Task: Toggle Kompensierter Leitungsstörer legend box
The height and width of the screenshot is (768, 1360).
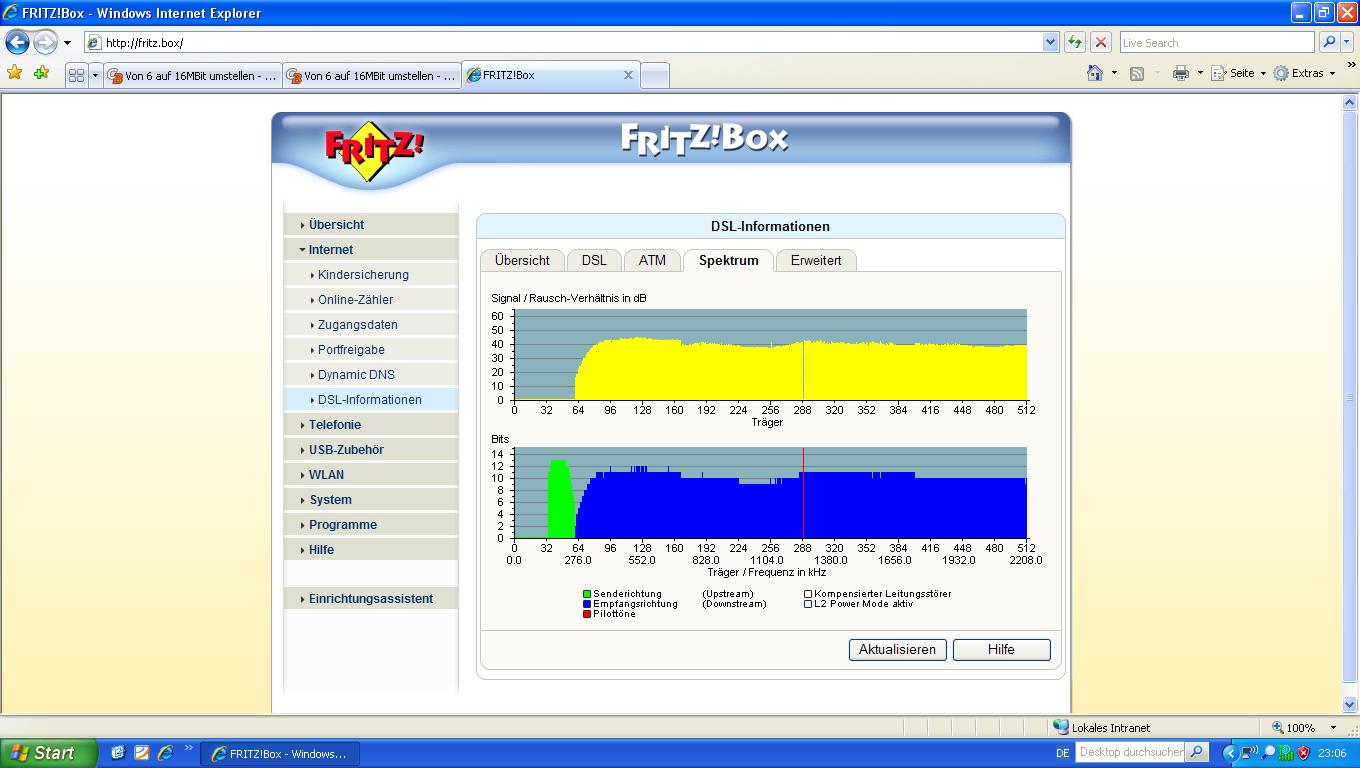Action: [x=808, y=594]
